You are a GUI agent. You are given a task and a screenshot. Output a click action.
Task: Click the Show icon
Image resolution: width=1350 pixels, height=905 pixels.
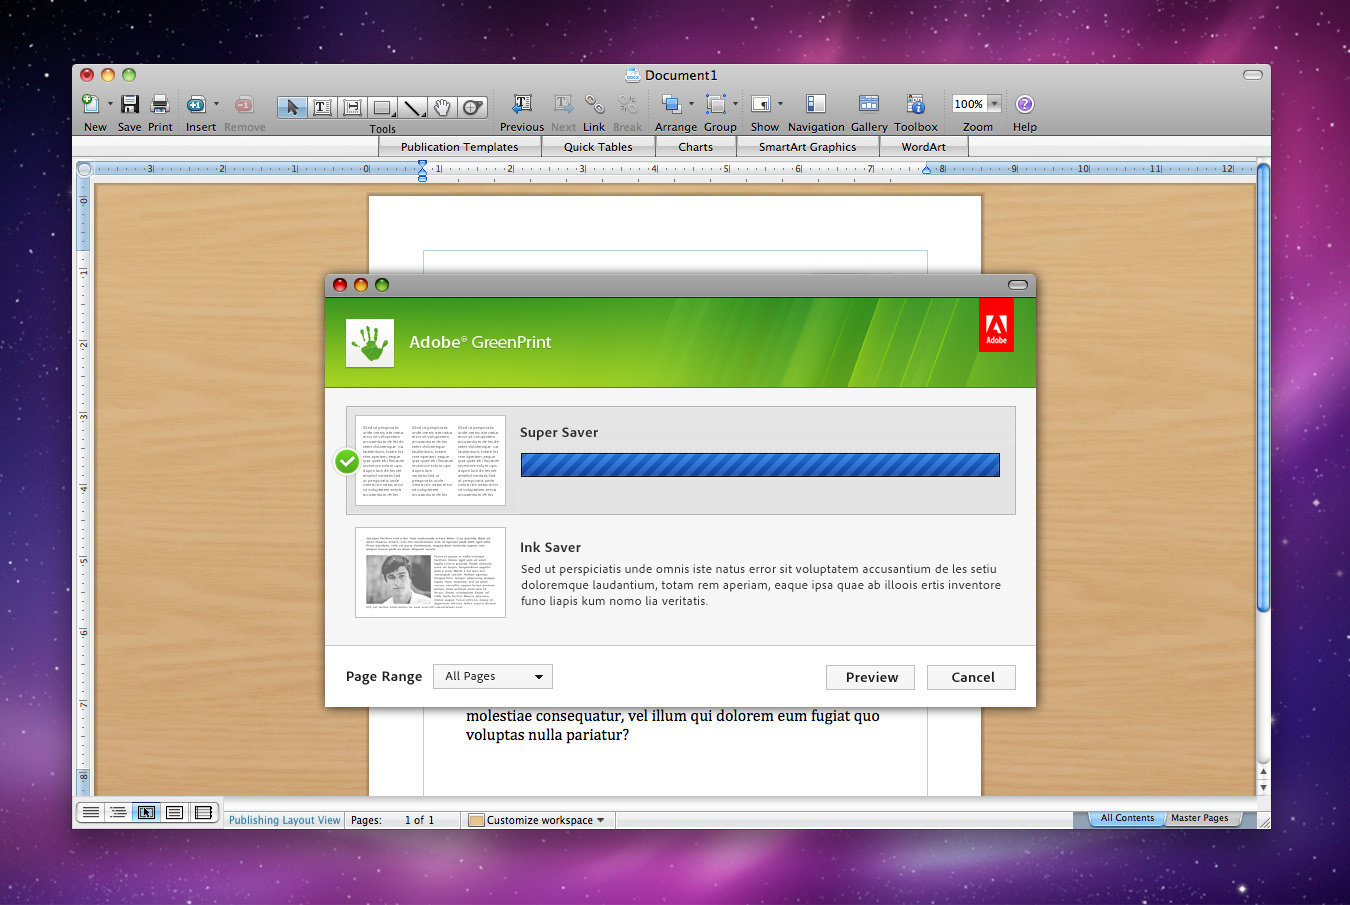761,104
